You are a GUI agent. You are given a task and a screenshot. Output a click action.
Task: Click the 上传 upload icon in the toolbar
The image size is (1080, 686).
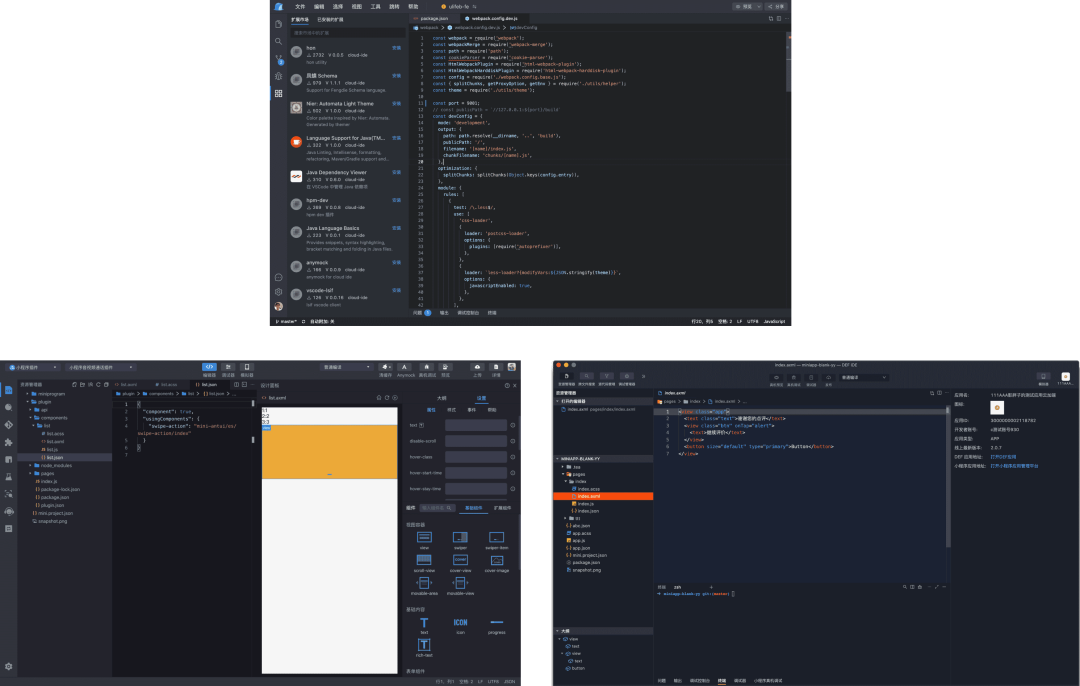[x=477, y=367]
